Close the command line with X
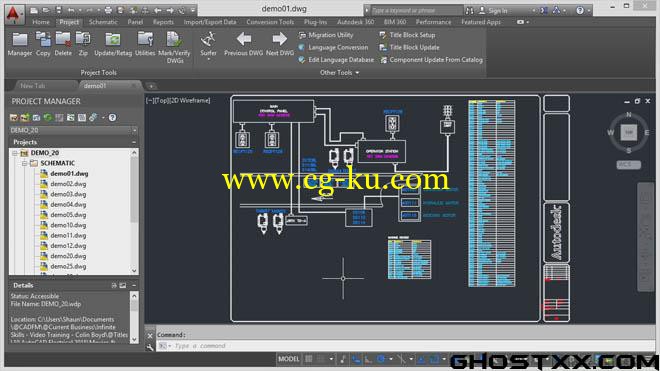 150,336
